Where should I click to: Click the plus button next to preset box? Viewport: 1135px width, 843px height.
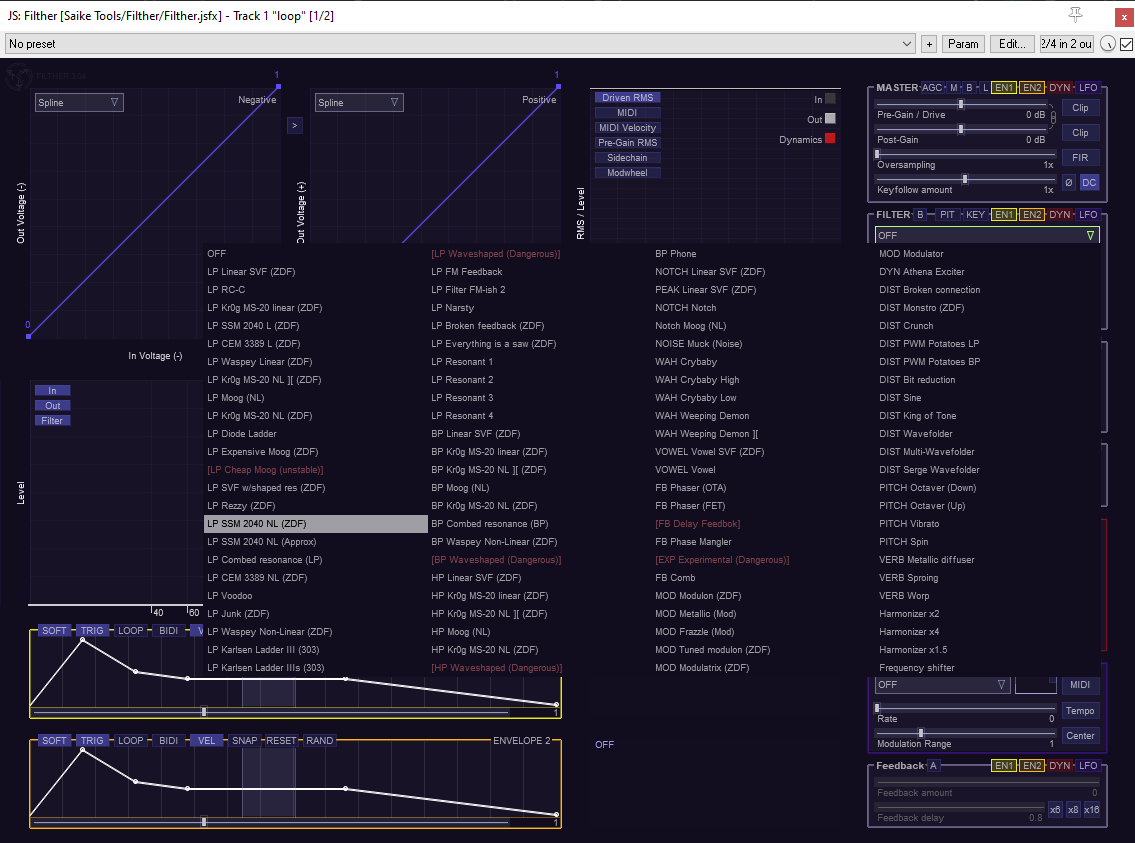(929, 44)
